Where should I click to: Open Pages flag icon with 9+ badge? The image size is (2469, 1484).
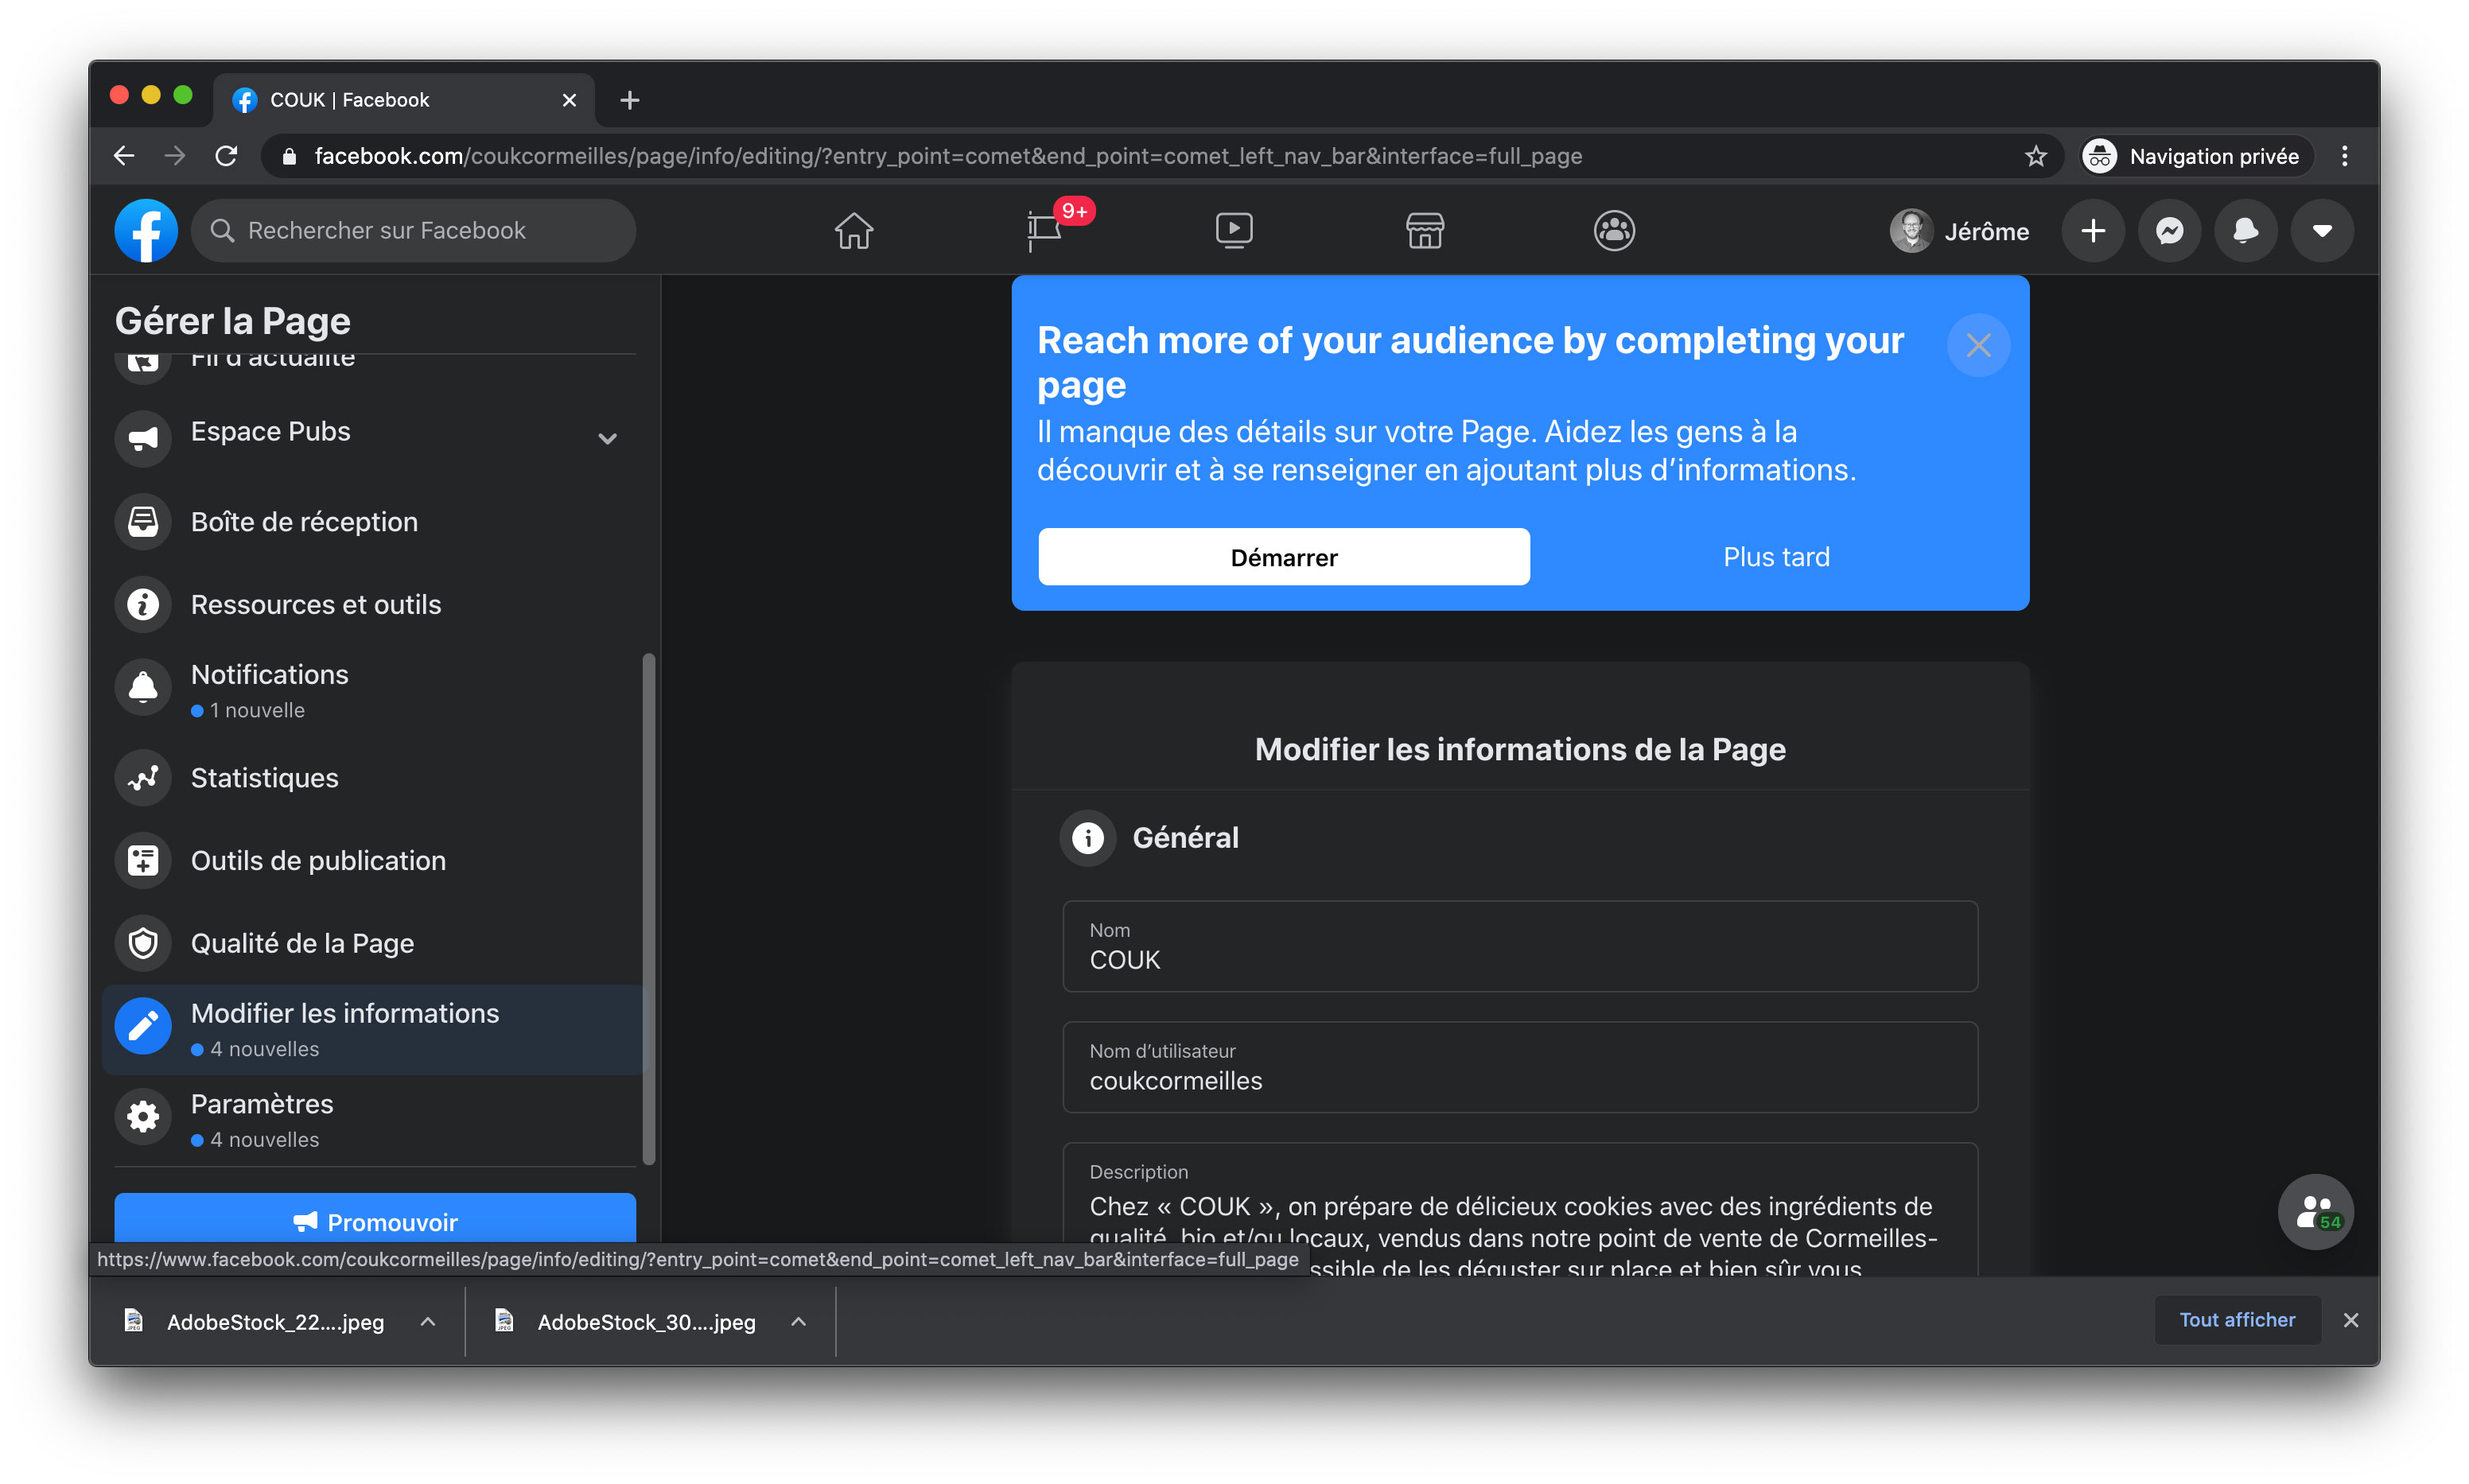(1045, 231)
